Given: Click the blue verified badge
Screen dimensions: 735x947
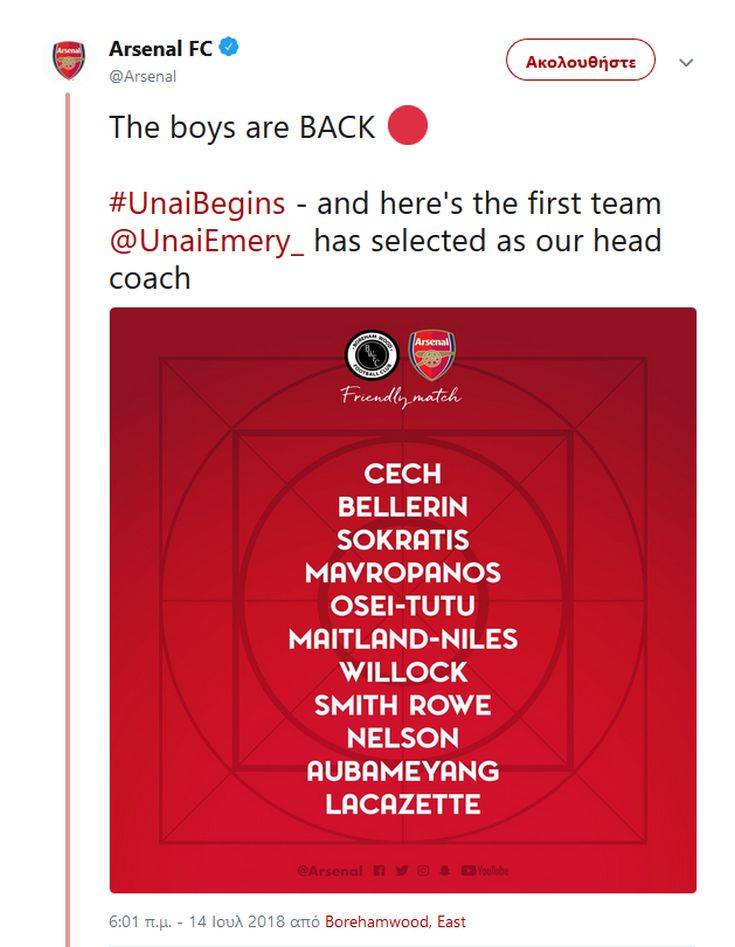Looking at the screenshot, I should (x=228, y=48).
